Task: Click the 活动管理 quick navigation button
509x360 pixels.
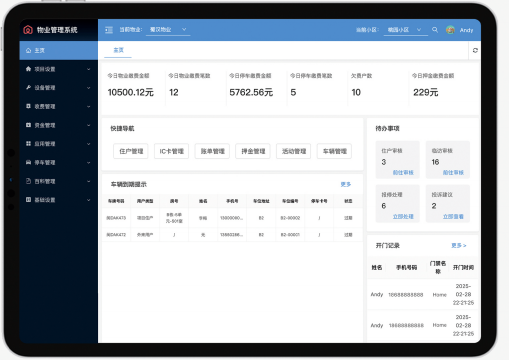Action: click(x=294, y=151)
